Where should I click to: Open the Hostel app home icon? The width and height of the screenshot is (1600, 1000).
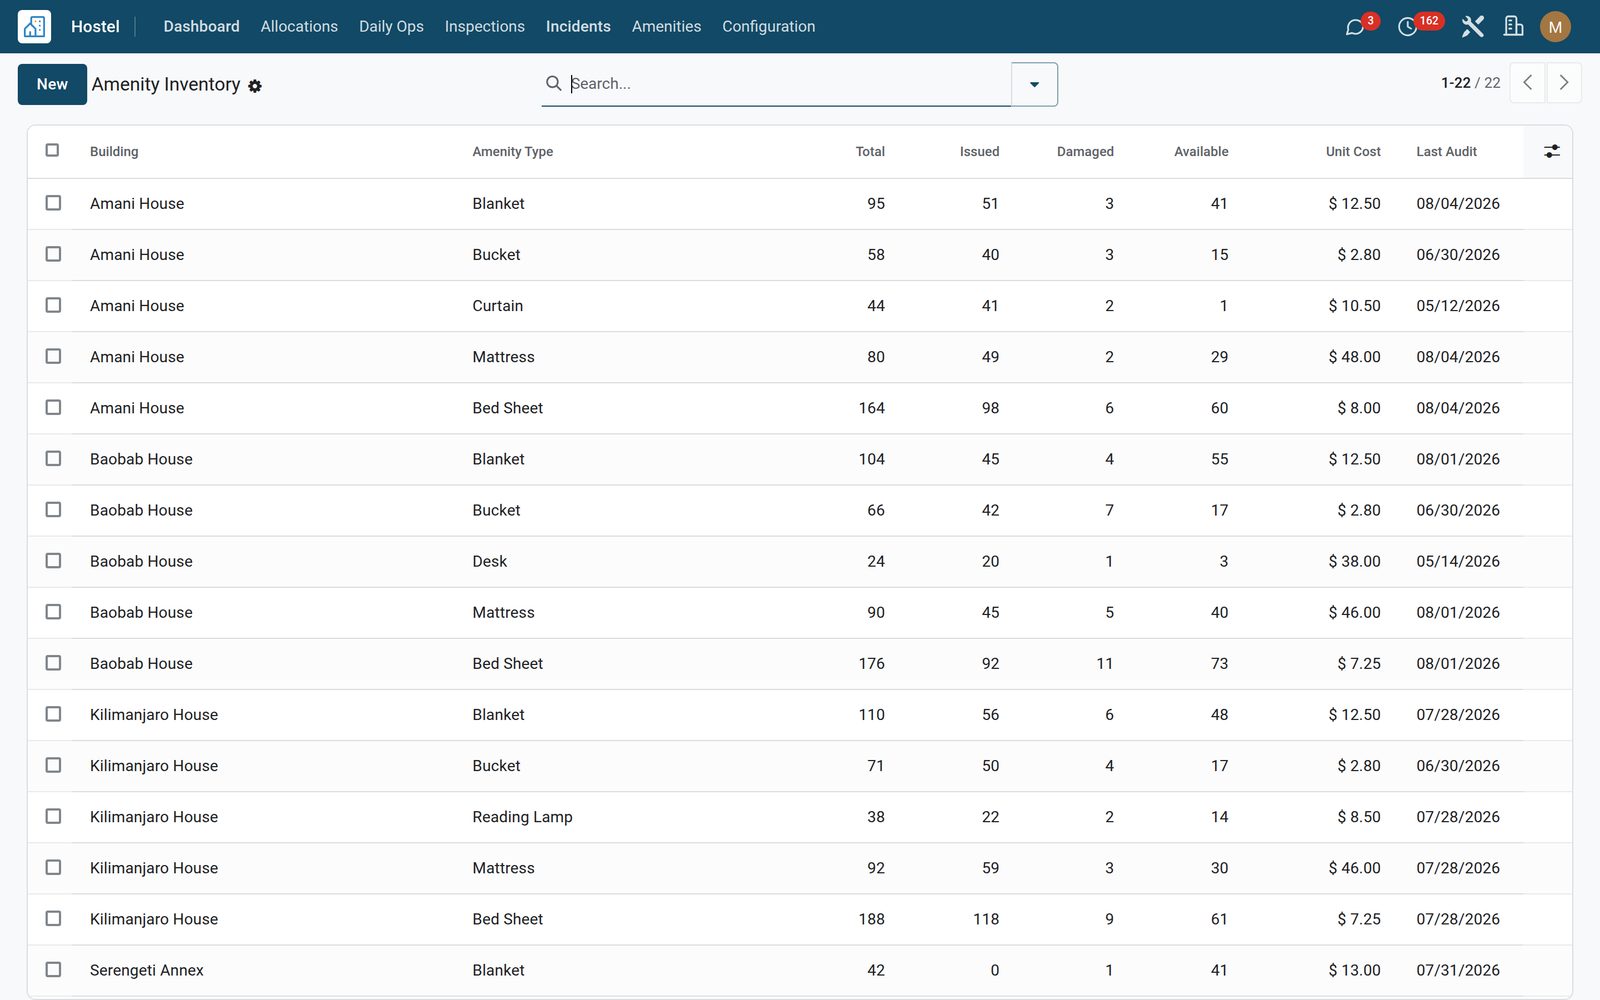[34, 26]
